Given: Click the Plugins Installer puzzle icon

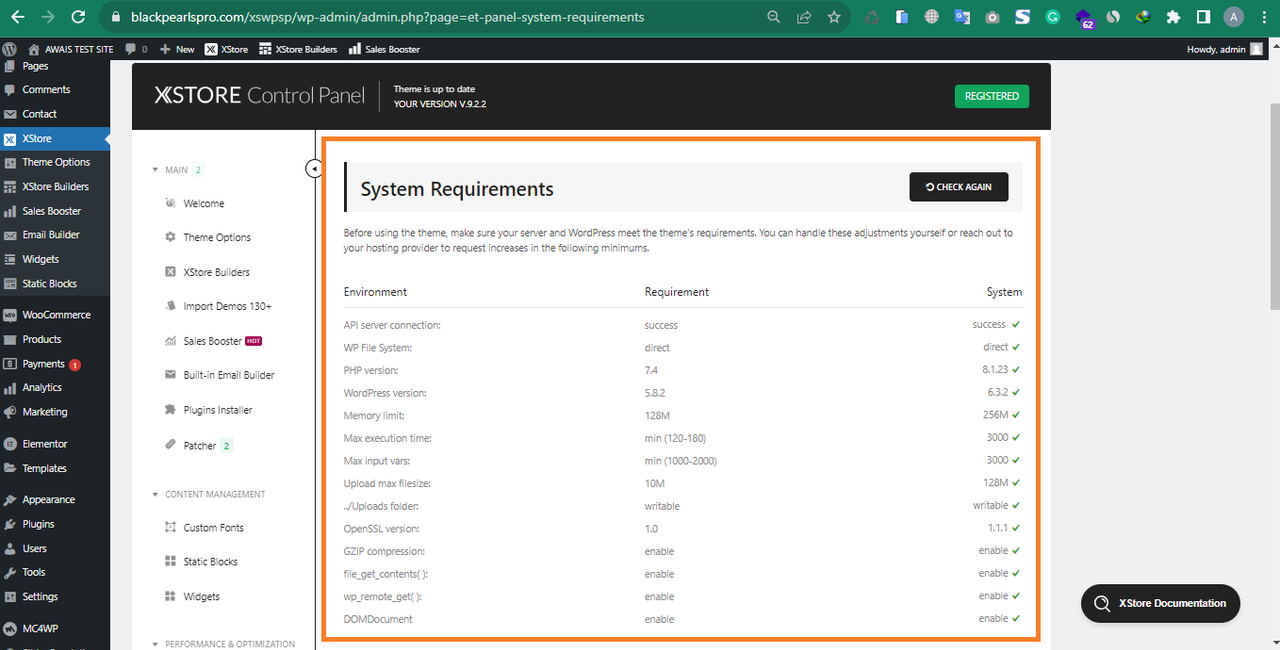Looking at the screenshot, I should tap(170, 410).
